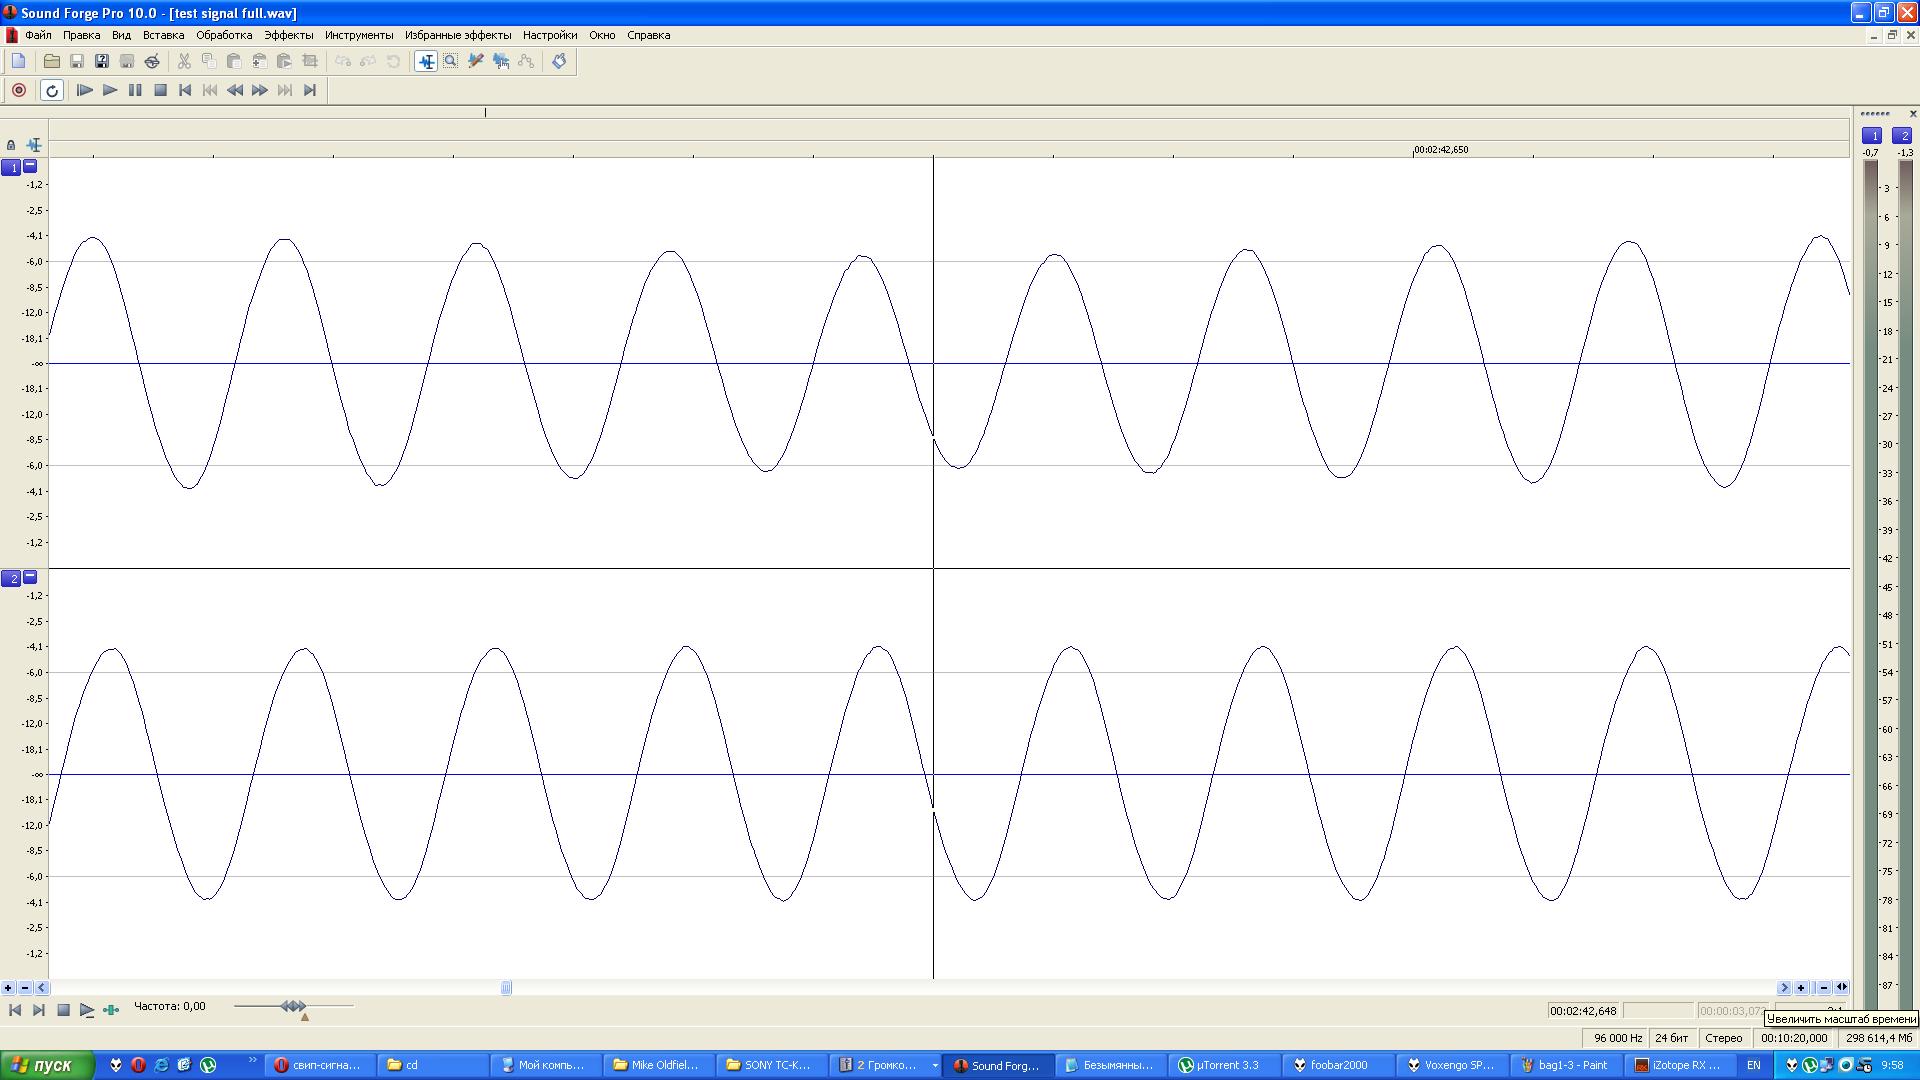Collapse channel 2 with minus button

point(30,577)
